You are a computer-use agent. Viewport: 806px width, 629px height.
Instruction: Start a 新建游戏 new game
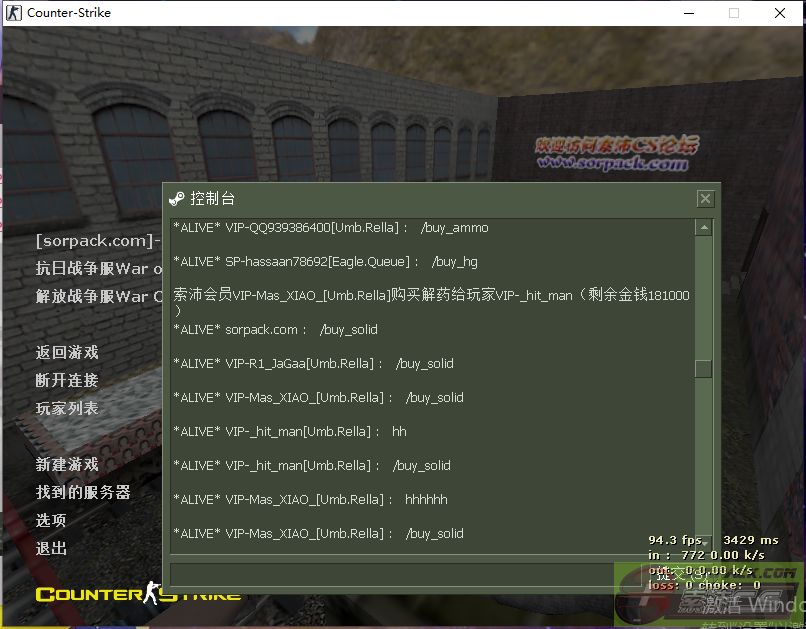[x=67, y=464]
